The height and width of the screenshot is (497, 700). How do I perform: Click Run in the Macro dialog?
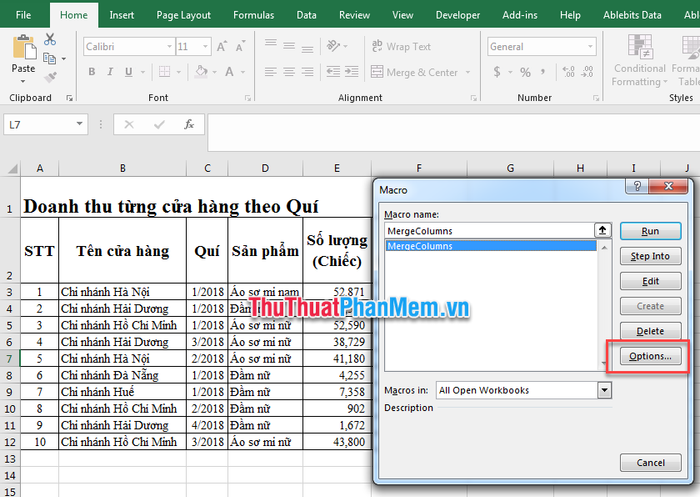pyautogui.click(x=650, y=231)
